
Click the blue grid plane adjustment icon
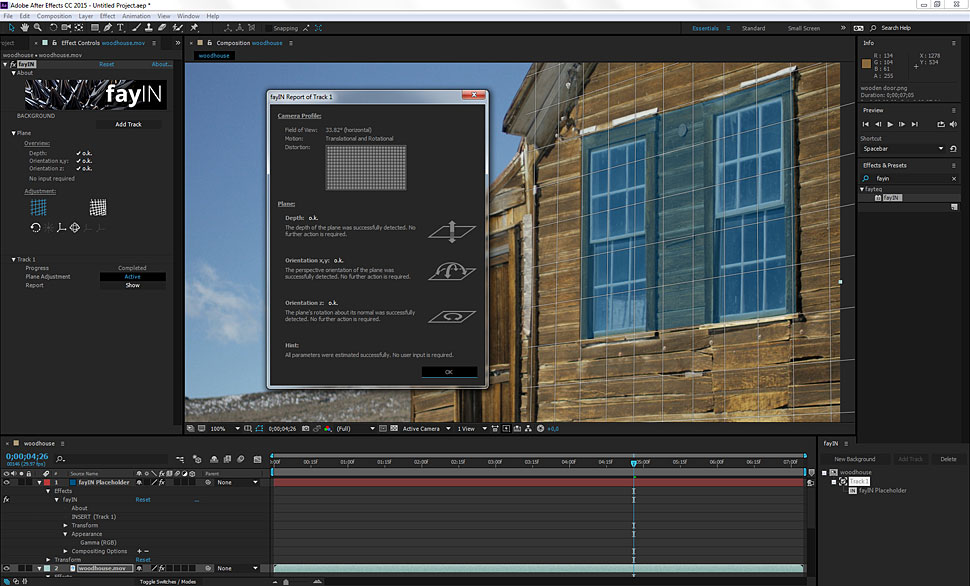pos(38,207)
